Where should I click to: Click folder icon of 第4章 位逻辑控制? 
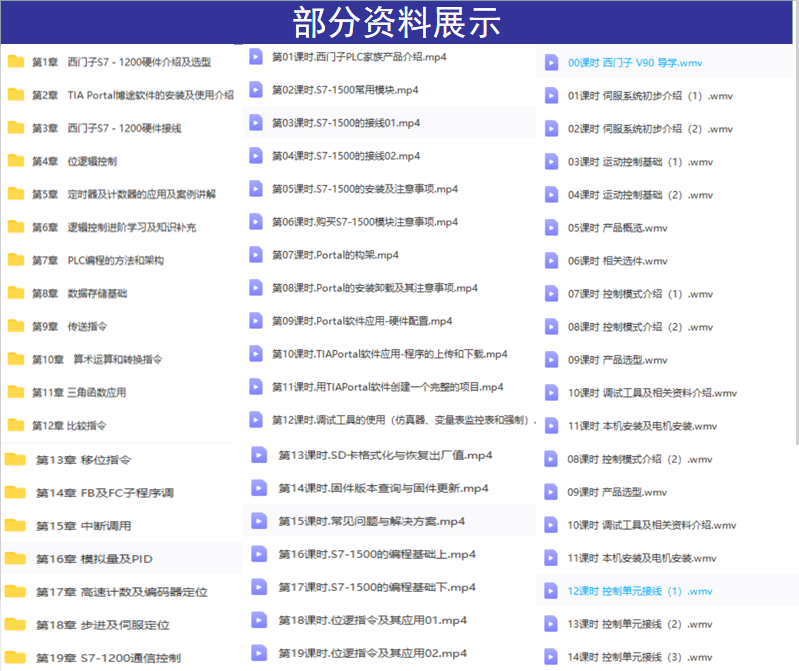point(16,161)
